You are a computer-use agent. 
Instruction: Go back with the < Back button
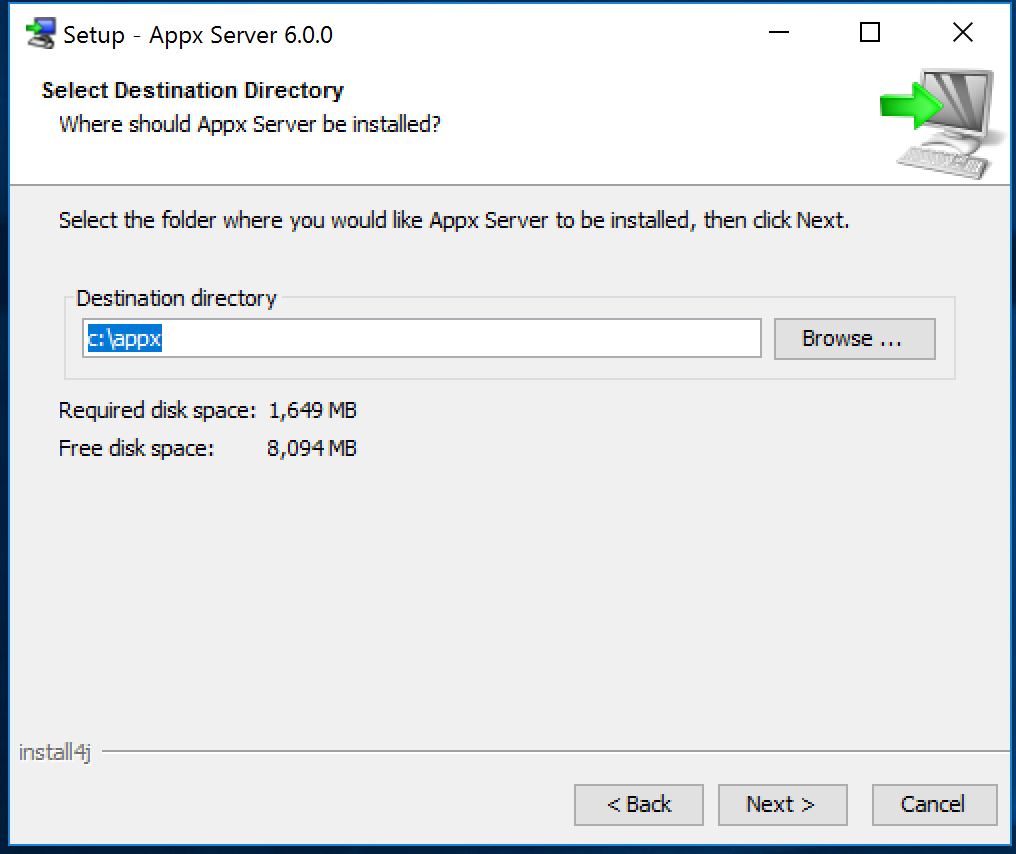point(639,805)
